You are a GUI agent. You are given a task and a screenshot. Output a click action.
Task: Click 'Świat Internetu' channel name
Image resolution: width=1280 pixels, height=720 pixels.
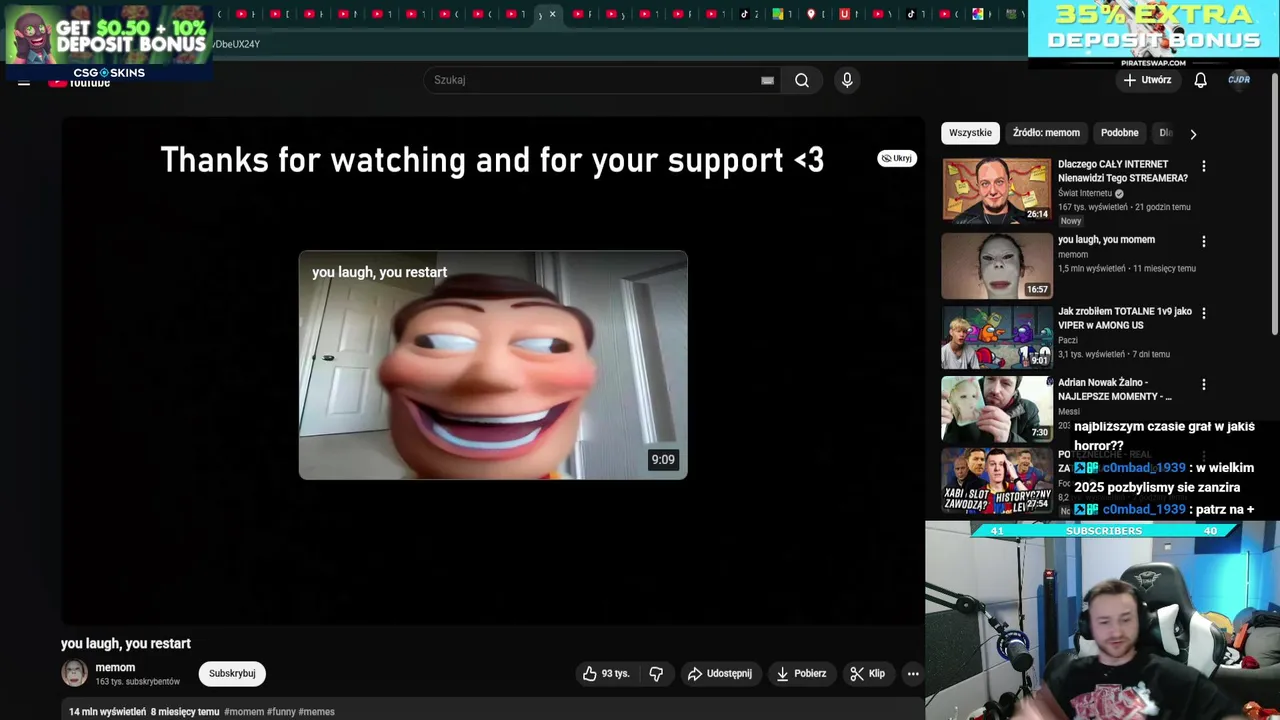coord(1085,193)
